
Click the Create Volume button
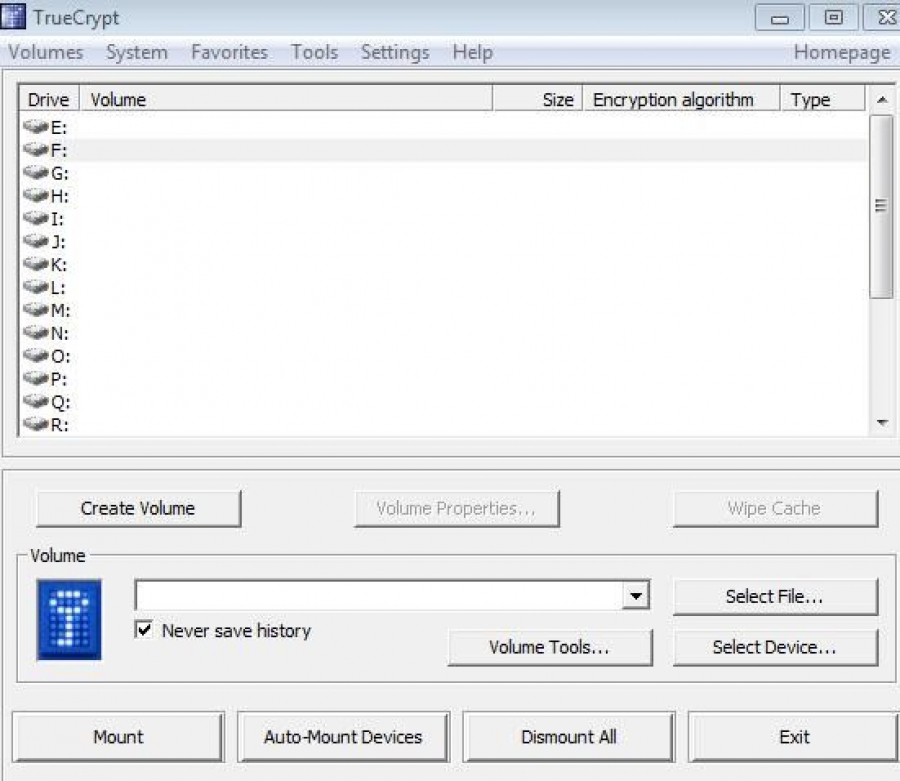[137, 508]
